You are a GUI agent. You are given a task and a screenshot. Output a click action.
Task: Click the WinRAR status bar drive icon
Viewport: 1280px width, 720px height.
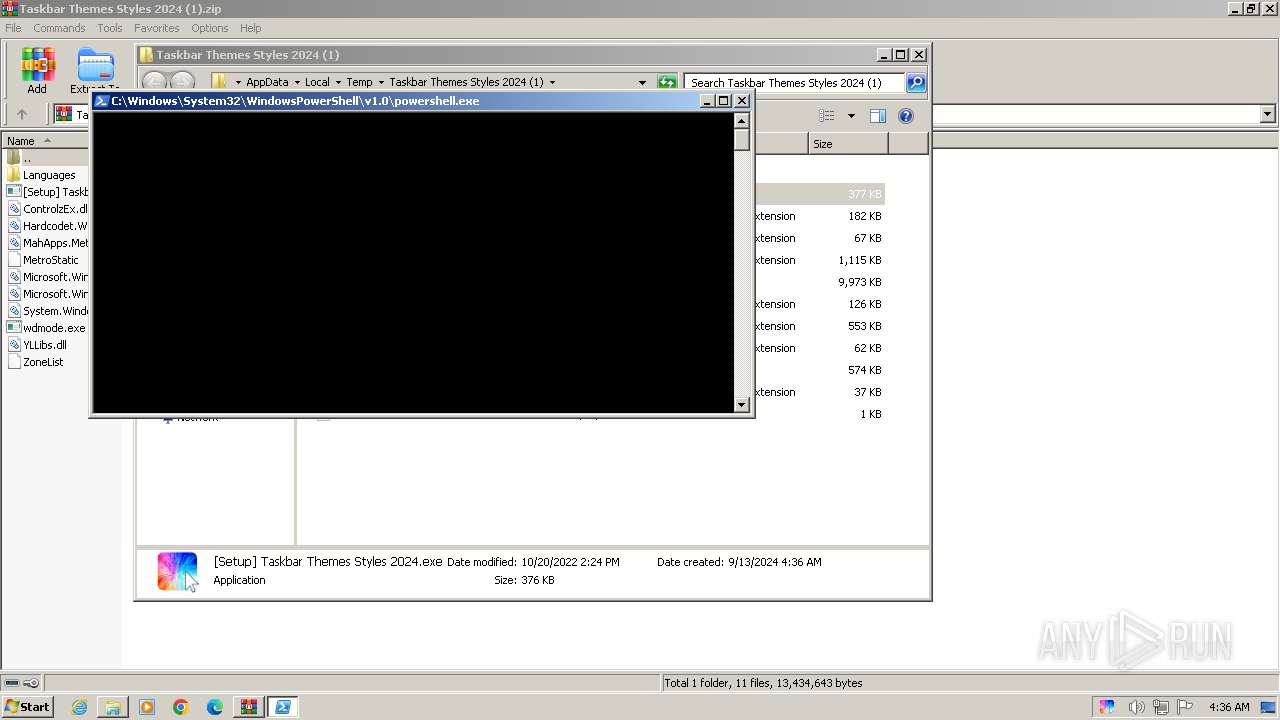(x=10, y=683)
